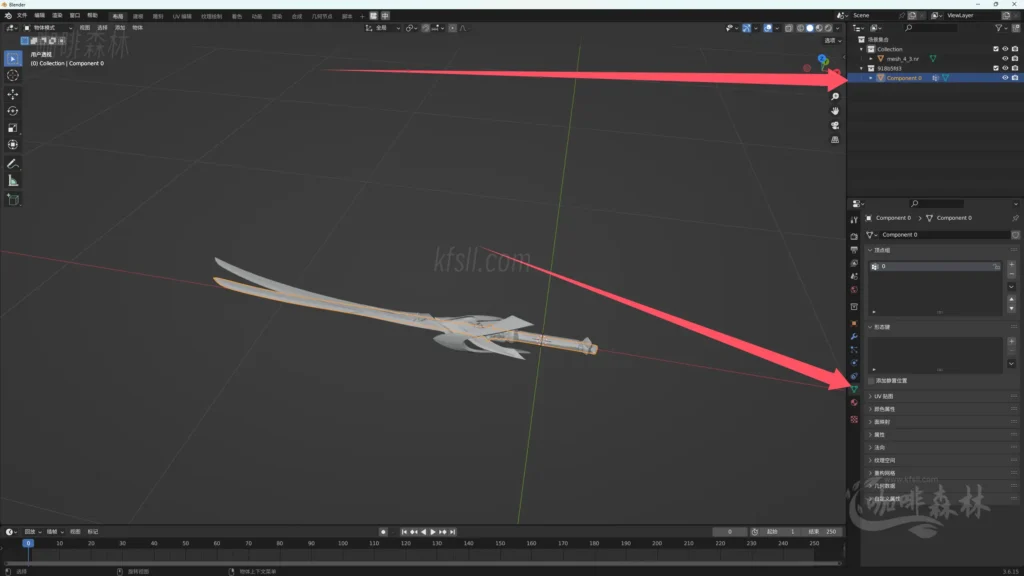1024x576 pixels.
Task: Select the Move tool in the left toolbar
Action: [13, 93]
